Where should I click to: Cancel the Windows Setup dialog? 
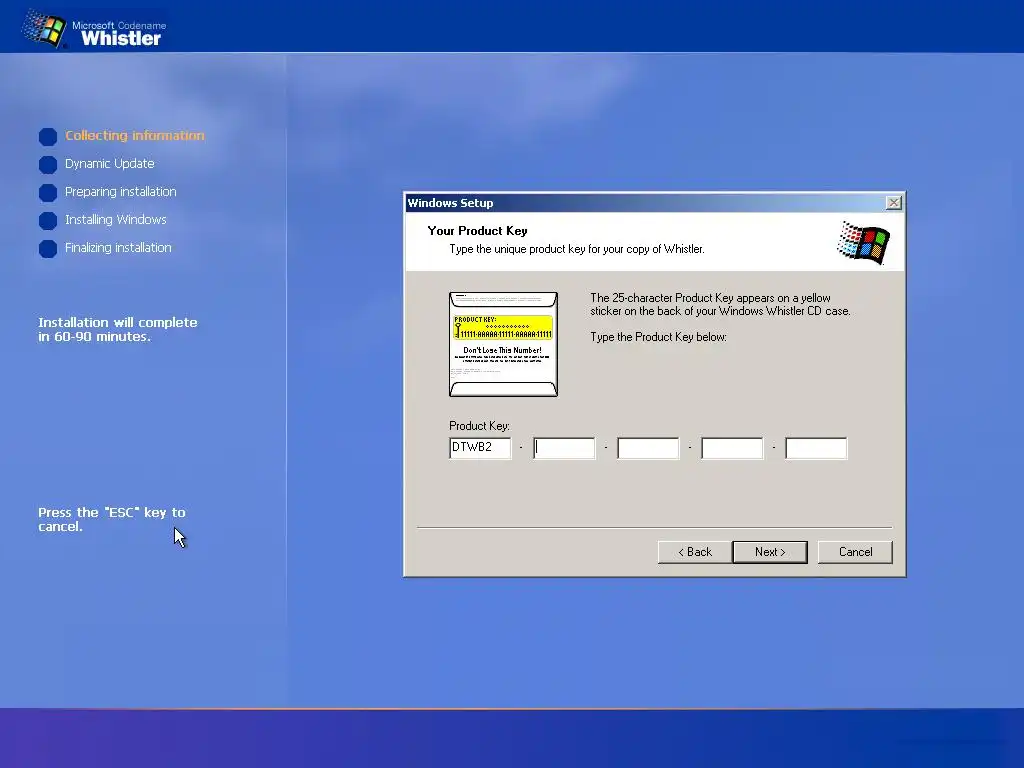(x=855, y=552)
